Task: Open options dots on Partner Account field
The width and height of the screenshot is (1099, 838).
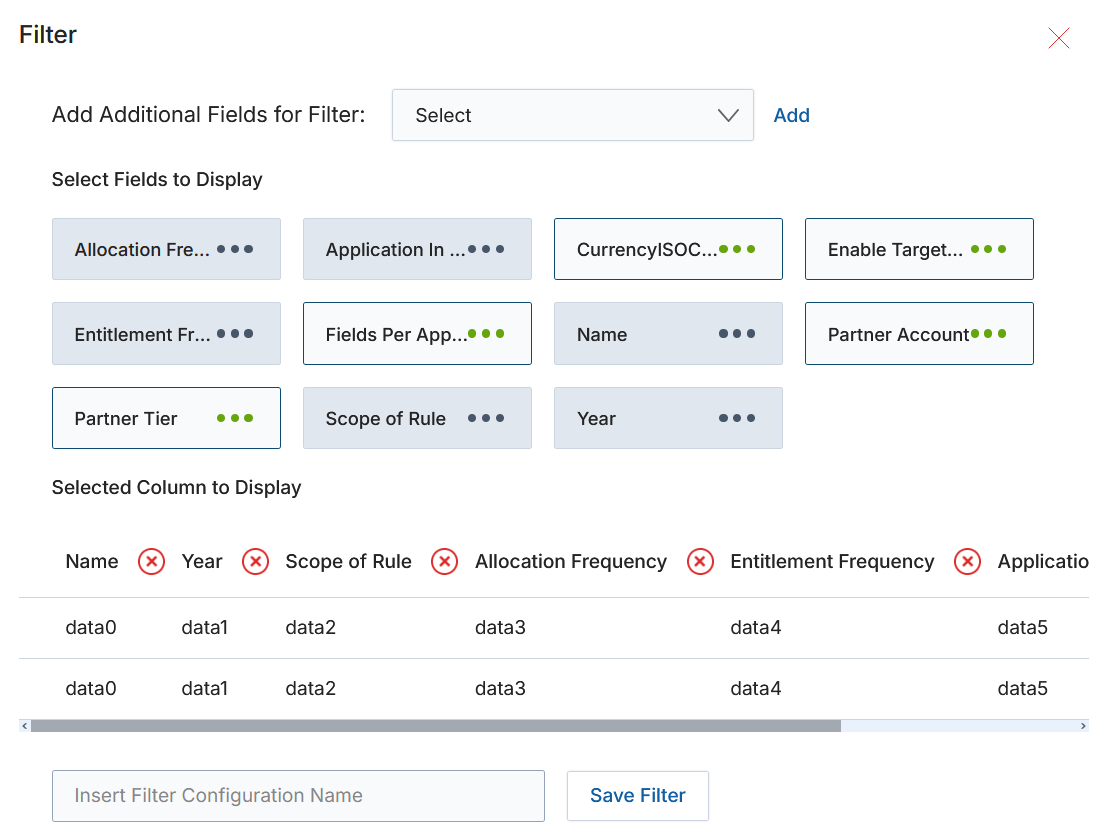Action: [x=988, y=334]
